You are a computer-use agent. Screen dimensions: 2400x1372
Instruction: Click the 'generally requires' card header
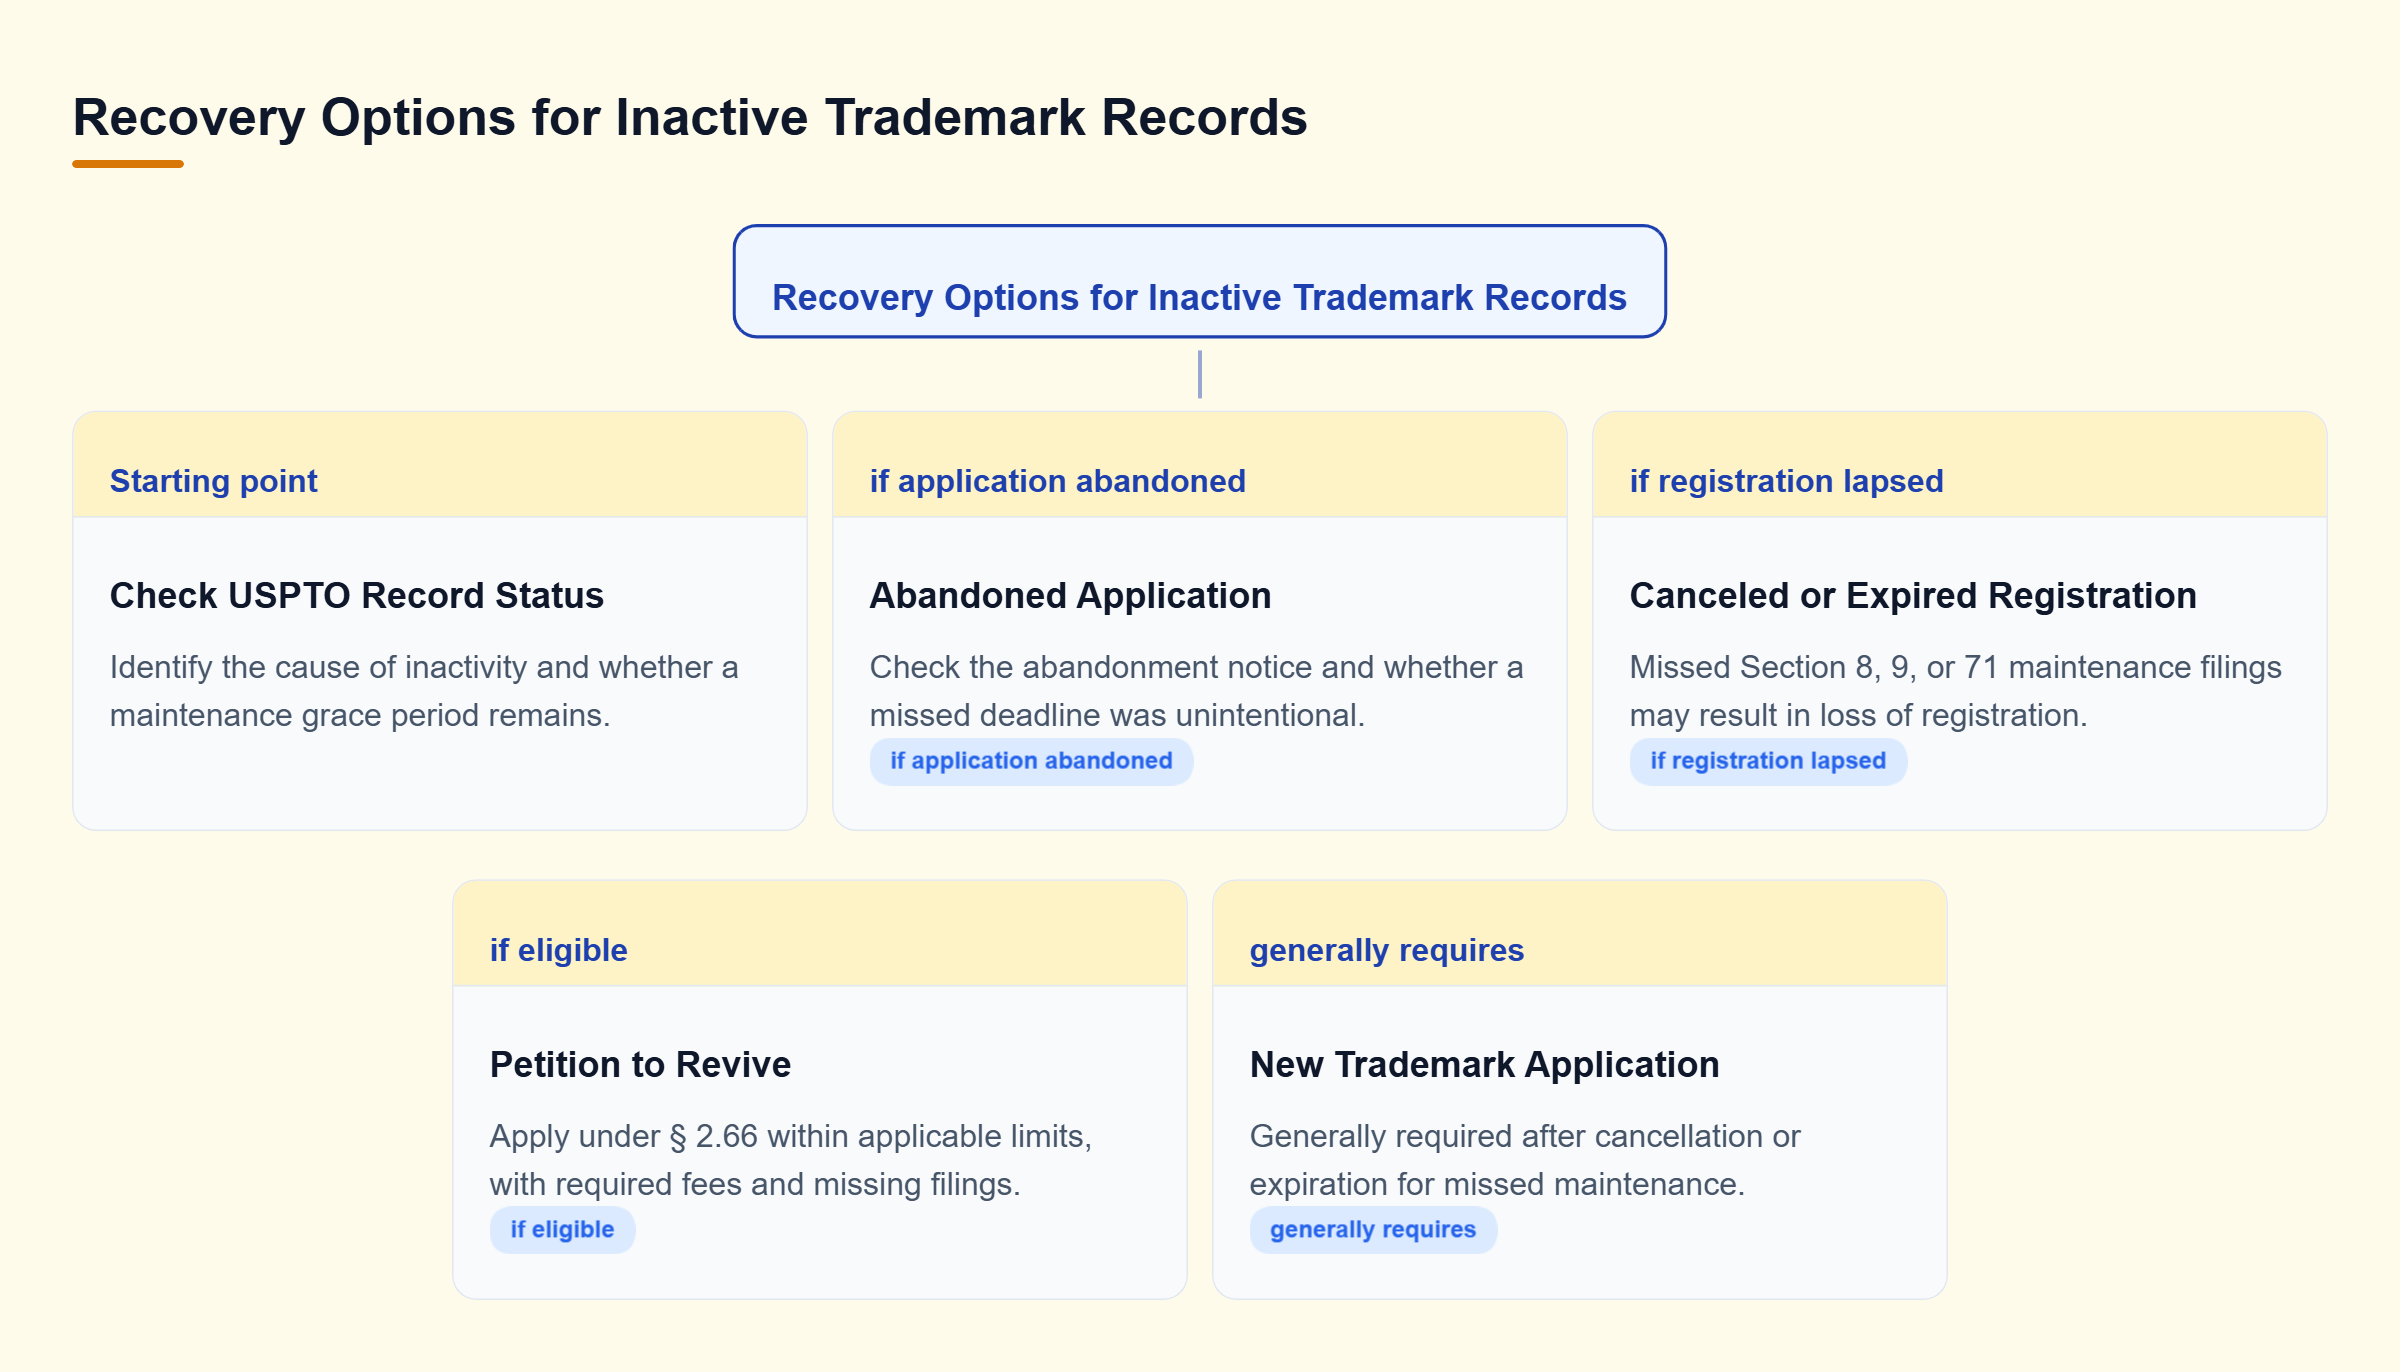coord(1579,933)
